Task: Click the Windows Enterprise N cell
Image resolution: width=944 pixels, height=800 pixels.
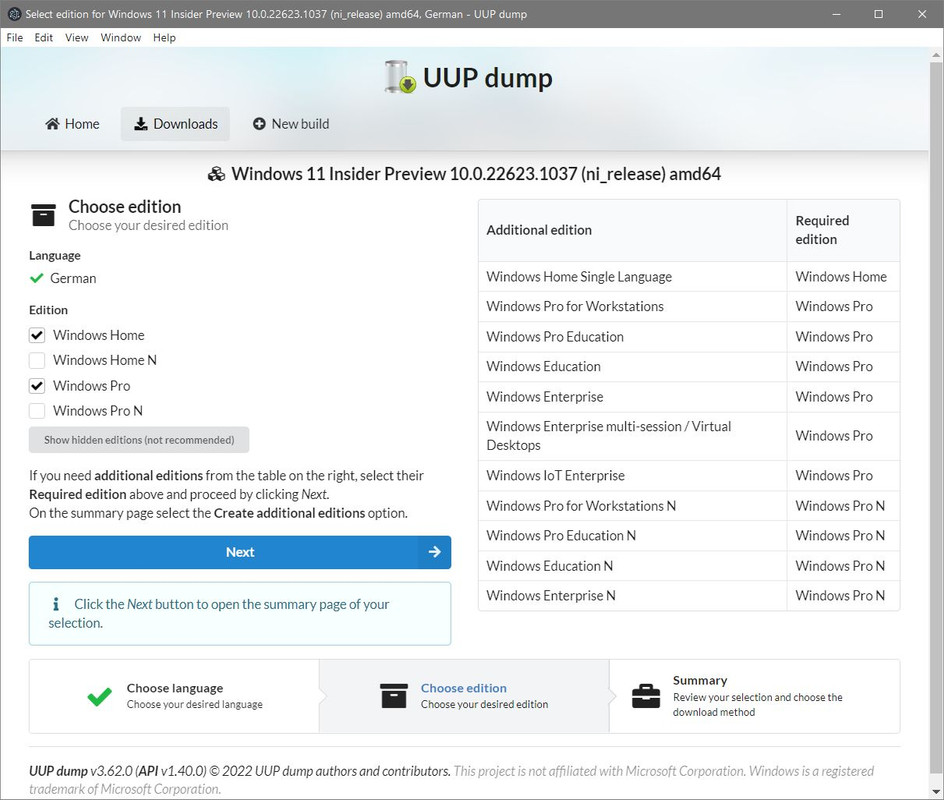Action: click(x=633, y=596)
